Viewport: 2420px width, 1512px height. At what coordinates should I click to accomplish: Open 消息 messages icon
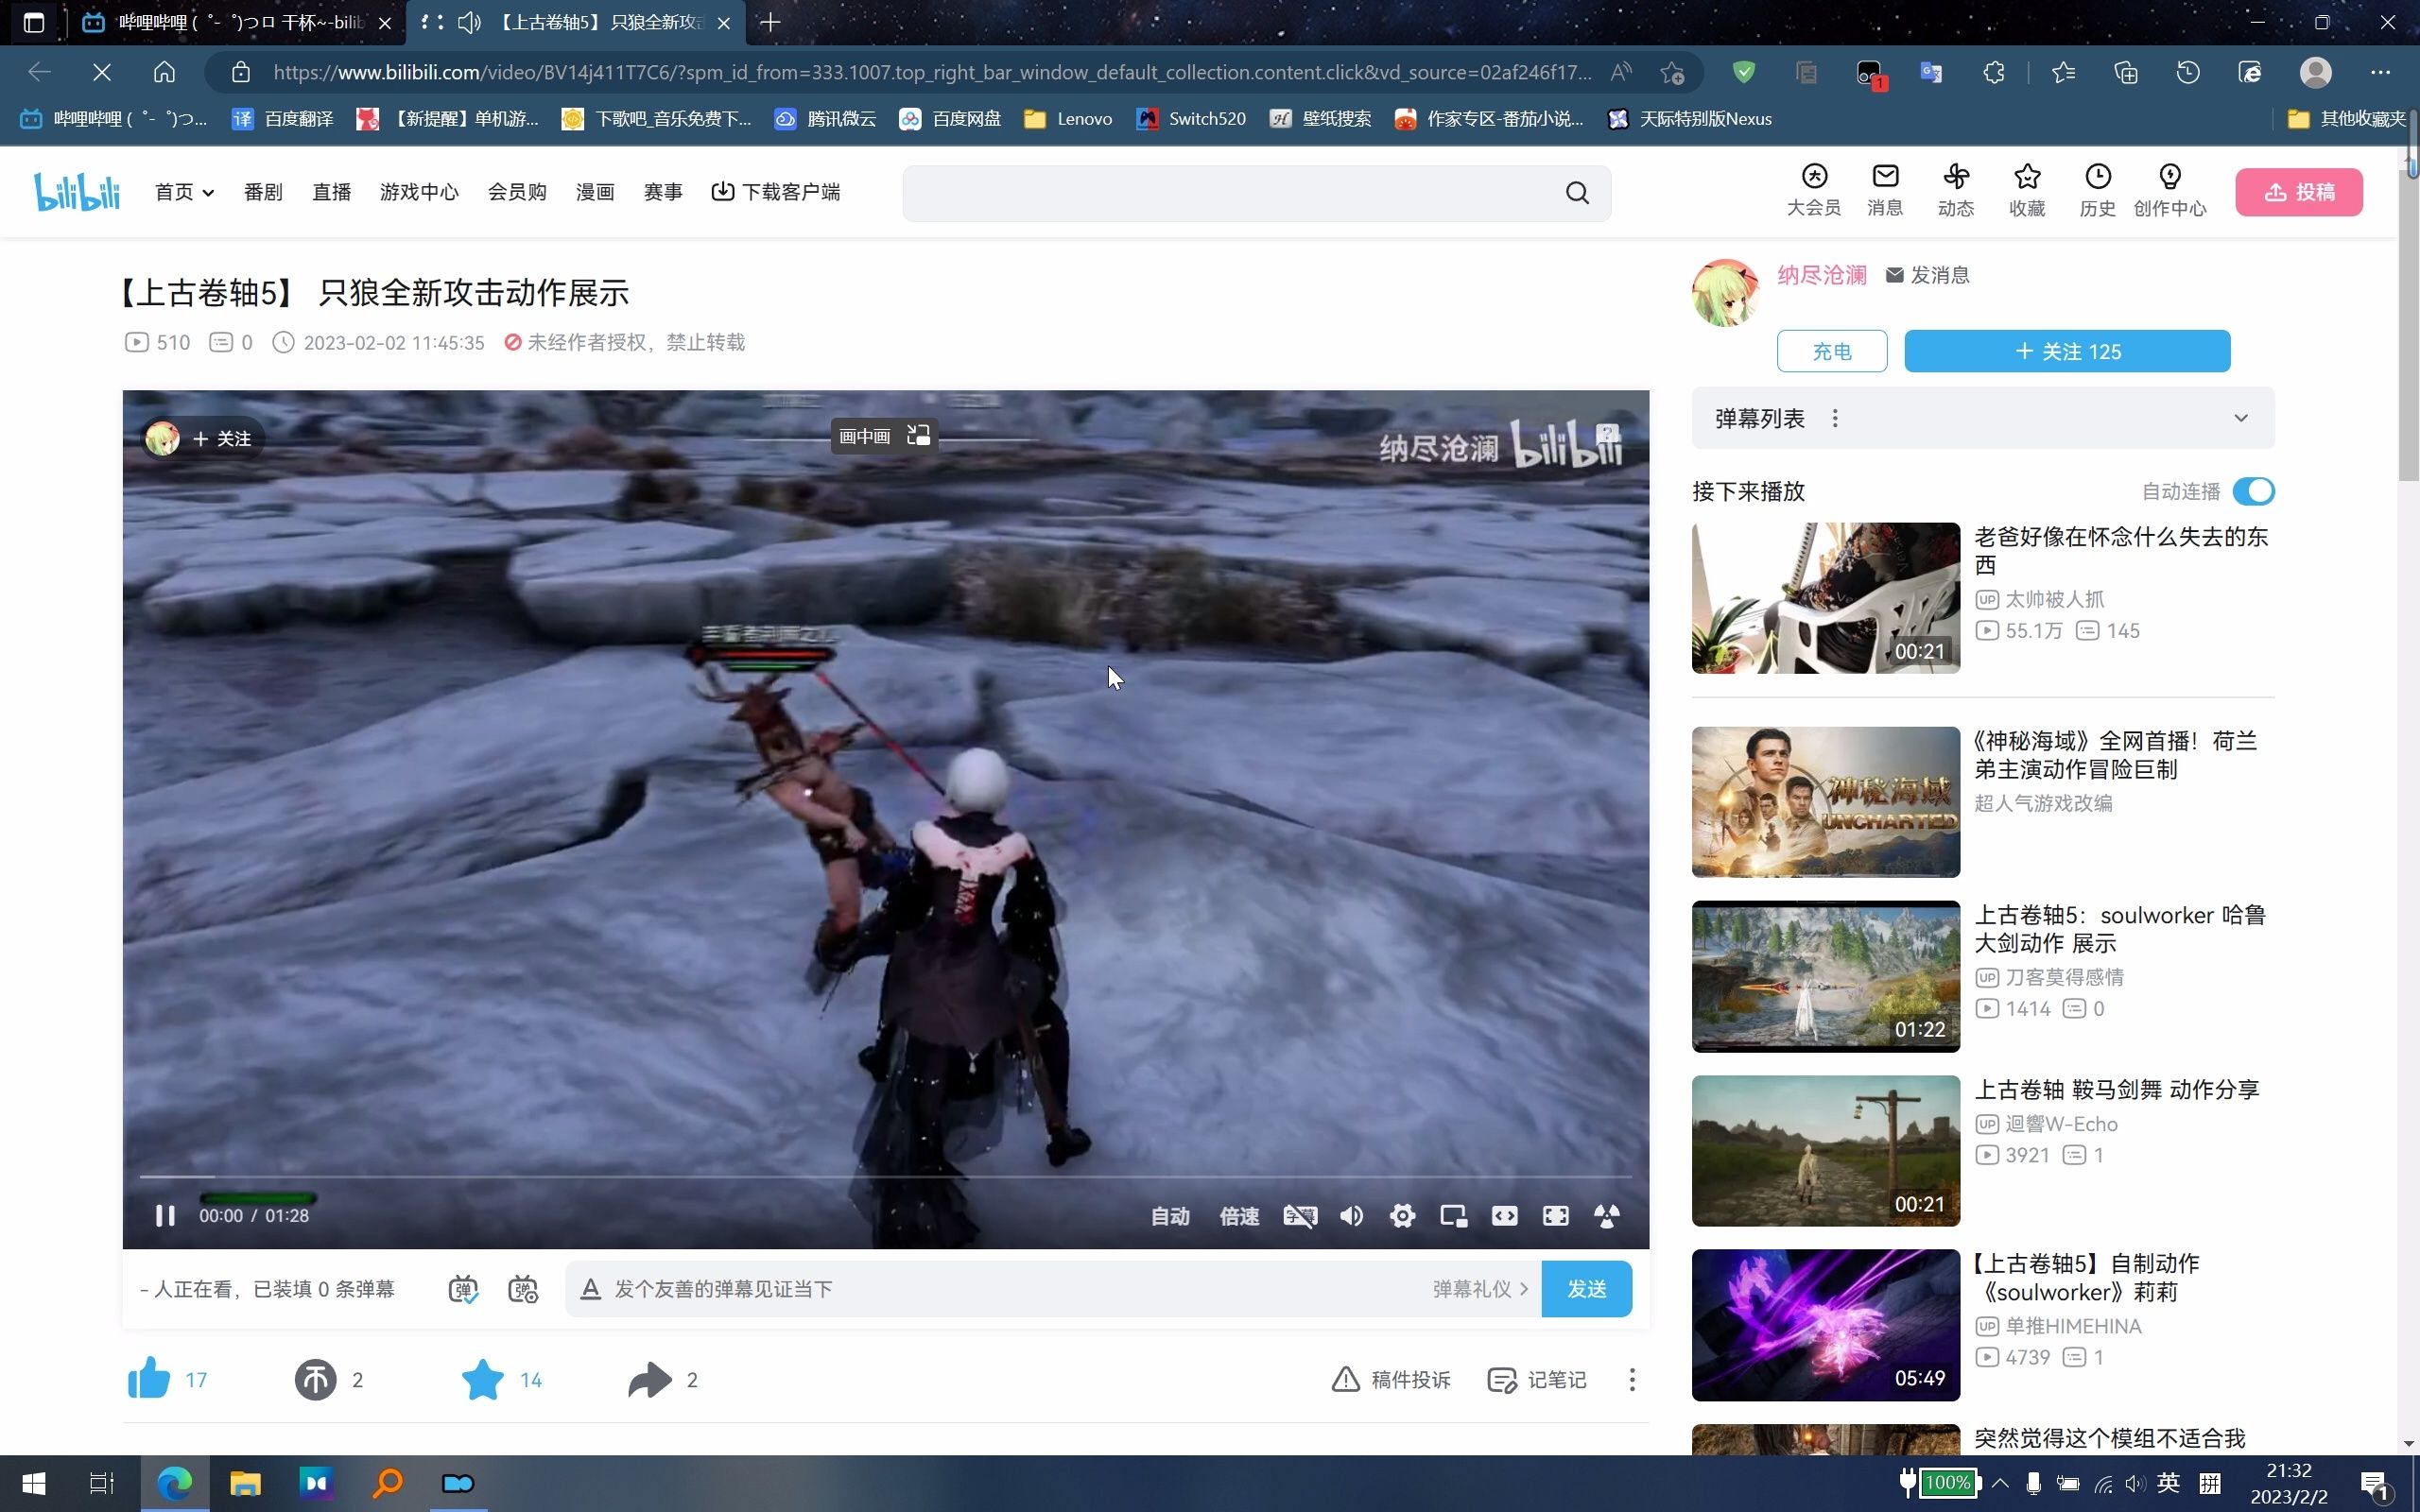1884,190
